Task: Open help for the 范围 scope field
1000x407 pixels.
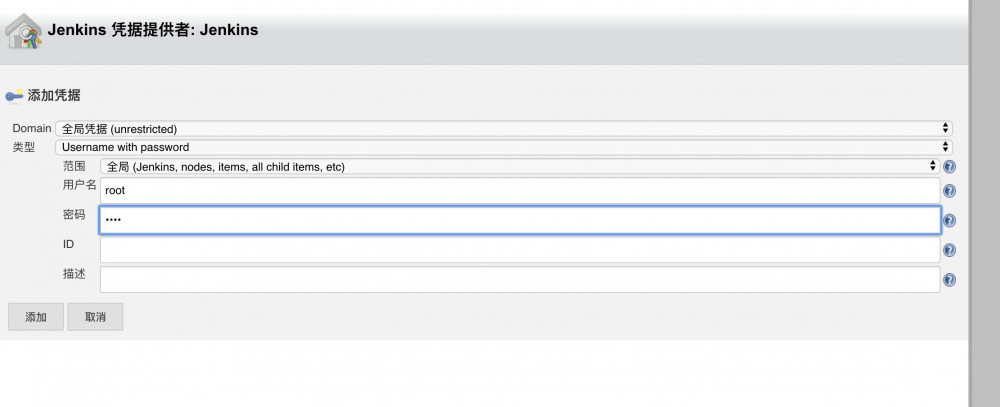Action: point(949,167)
